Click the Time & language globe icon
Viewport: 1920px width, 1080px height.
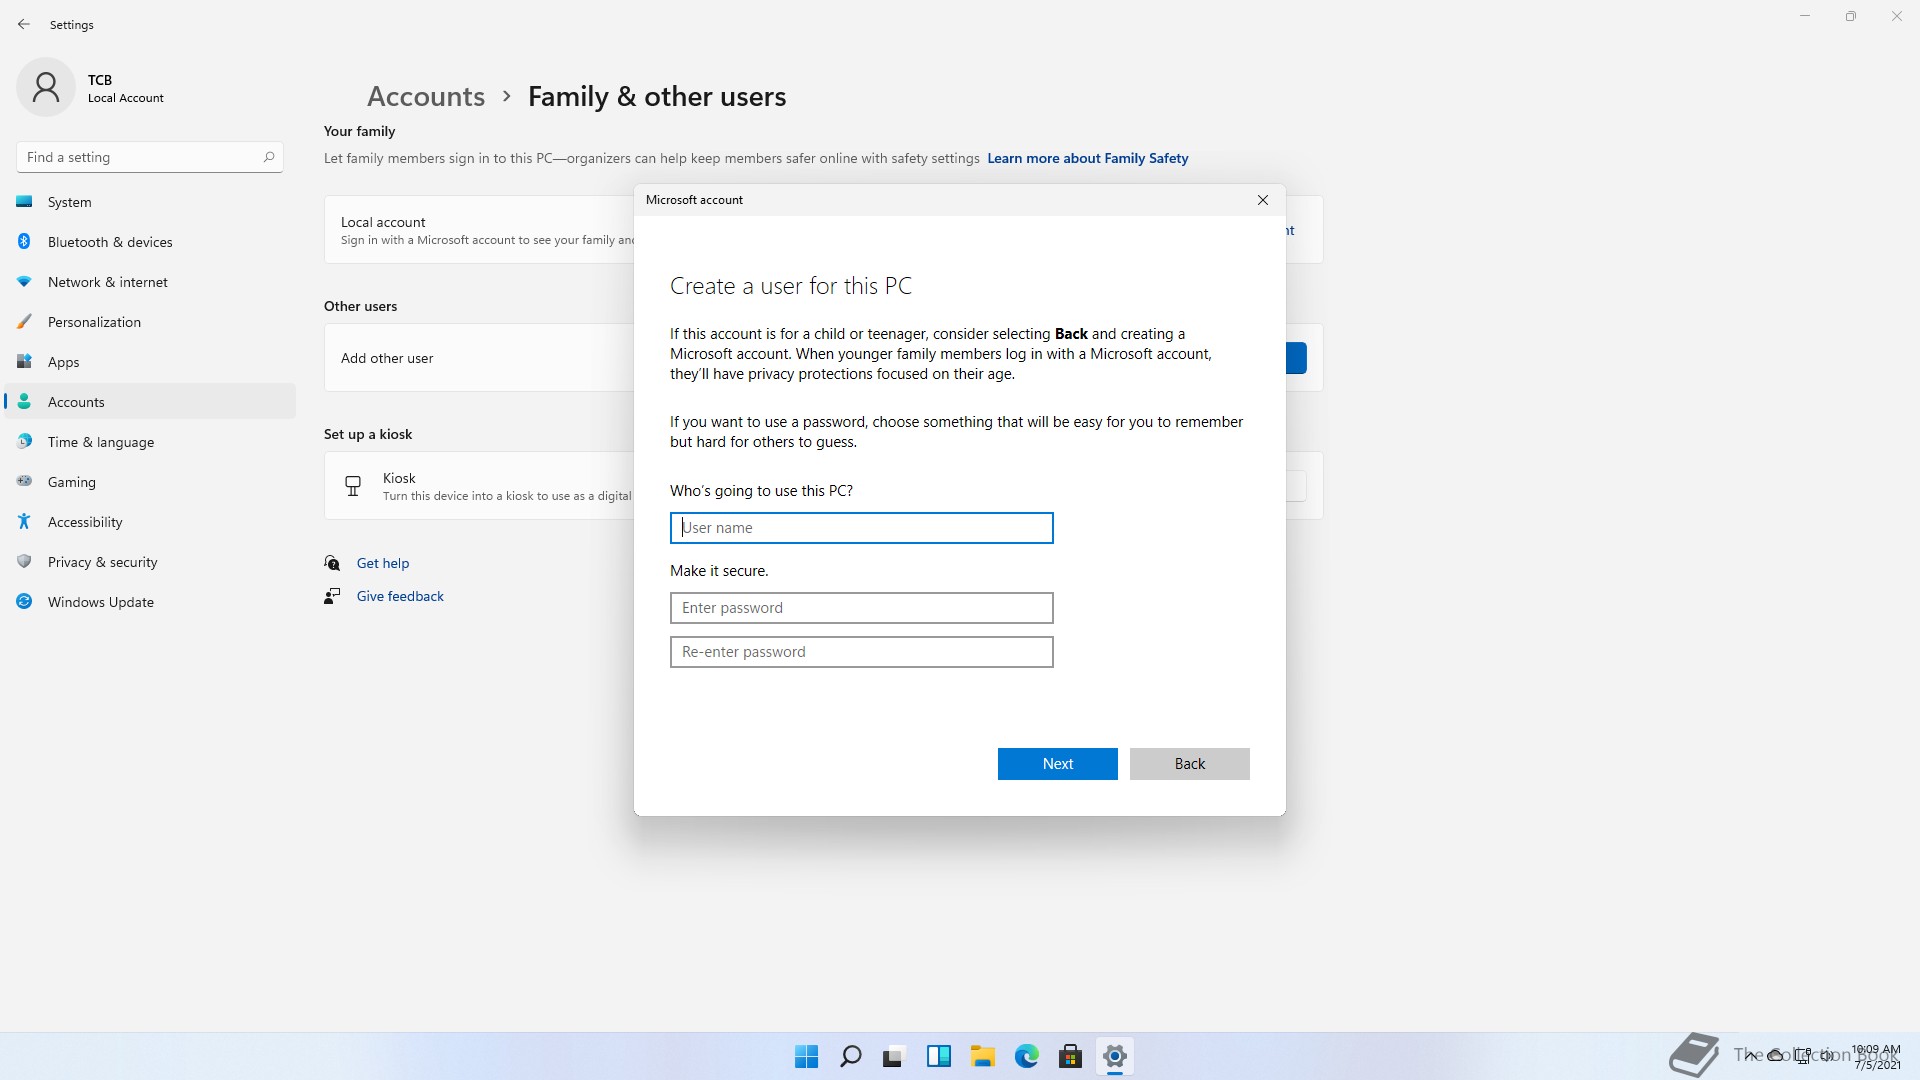(x=24, y=442)
